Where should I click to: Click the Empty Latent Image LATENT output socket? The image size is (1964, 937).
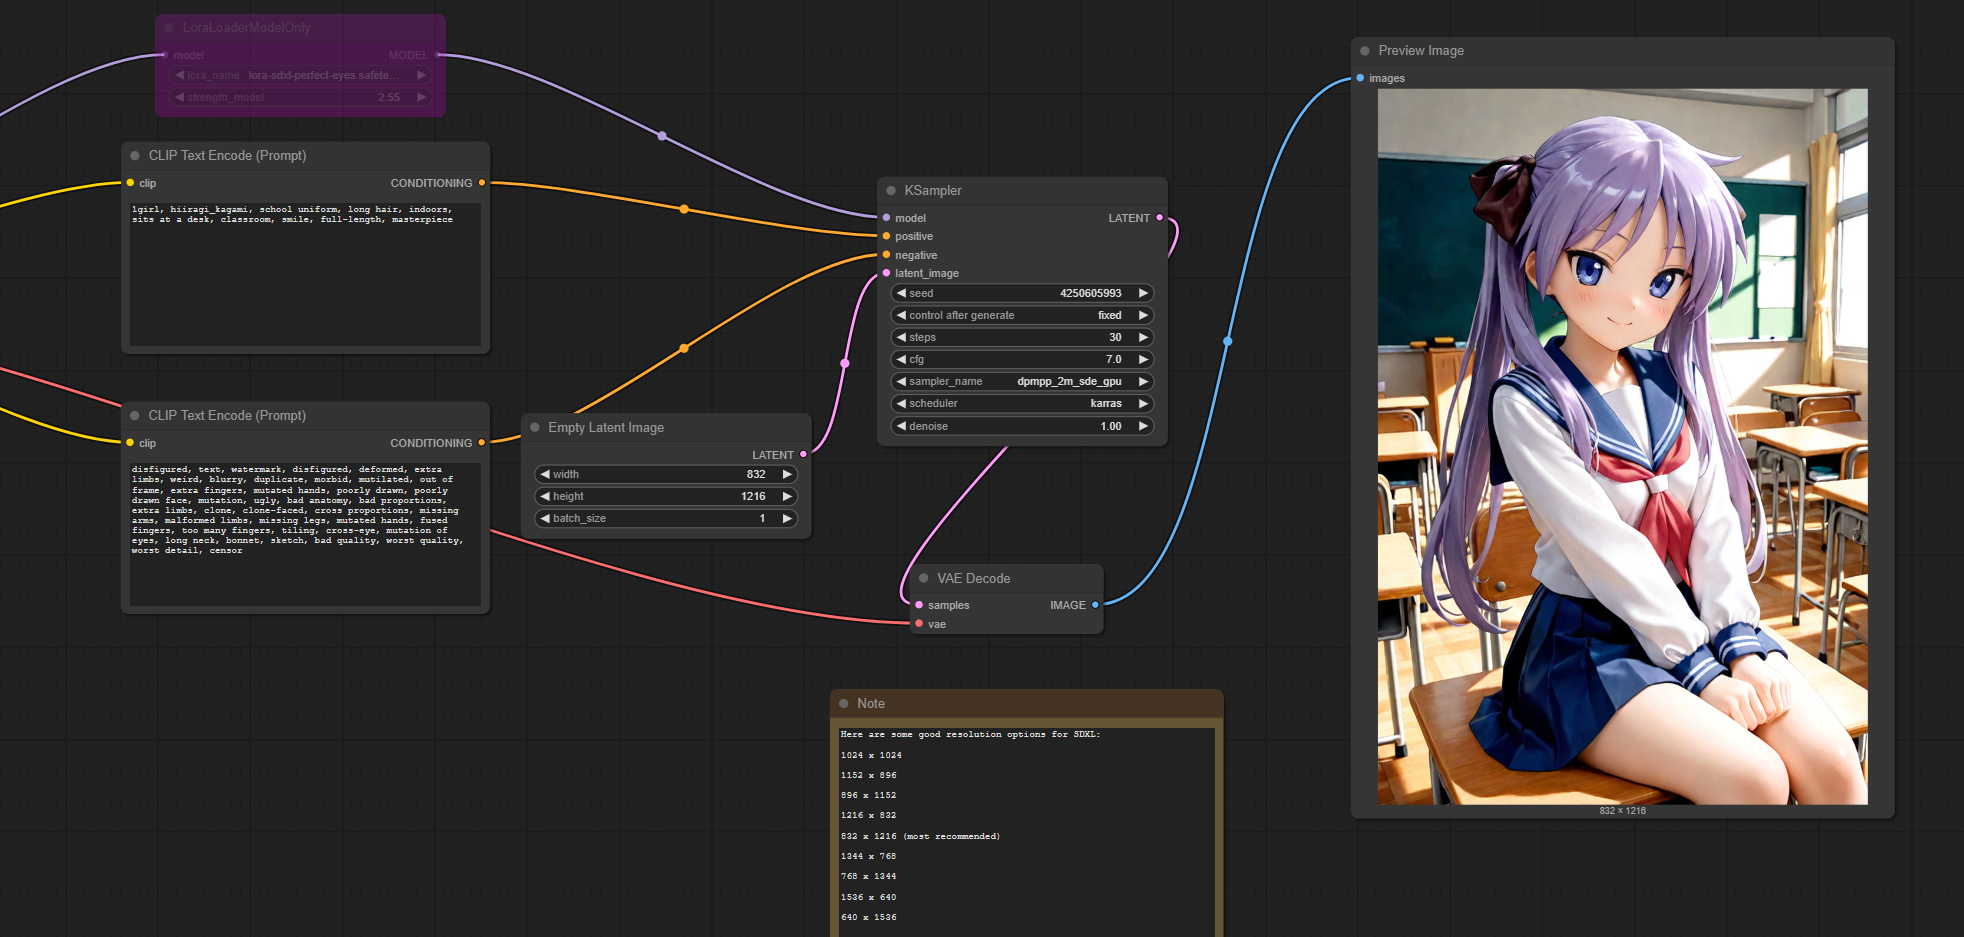pos(803,455)
